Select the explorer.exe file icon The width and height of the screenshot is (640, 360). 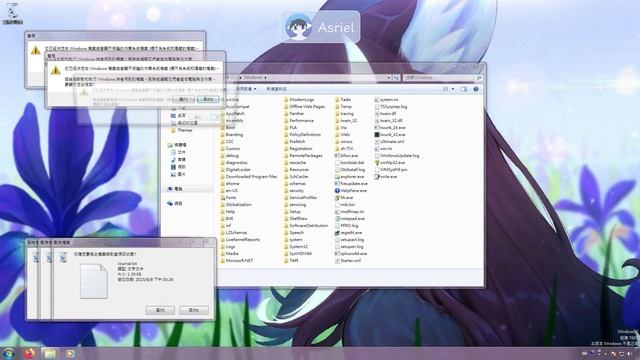337,177
